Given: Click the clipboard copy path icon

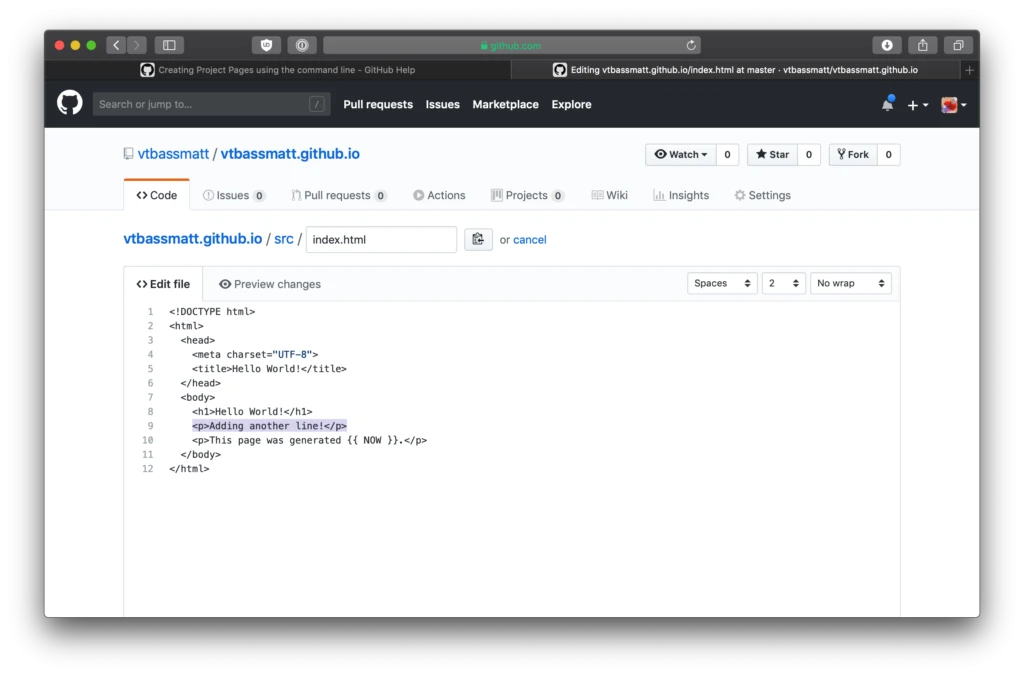Looking at the screenshot, I should [x=478, y=239].
